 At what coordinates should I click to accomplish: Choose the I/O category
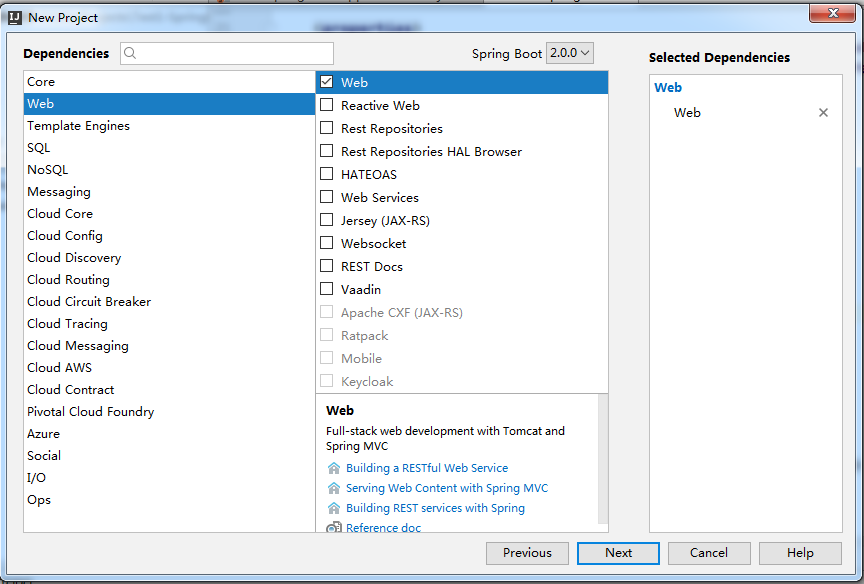point(169,478)
